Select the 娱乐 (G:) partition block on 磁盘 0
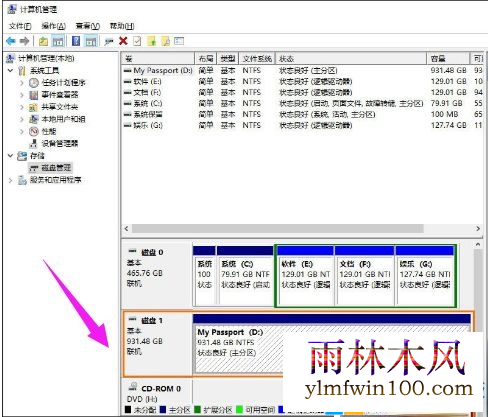The image size is (488, 417). click(x=425, y=276)
